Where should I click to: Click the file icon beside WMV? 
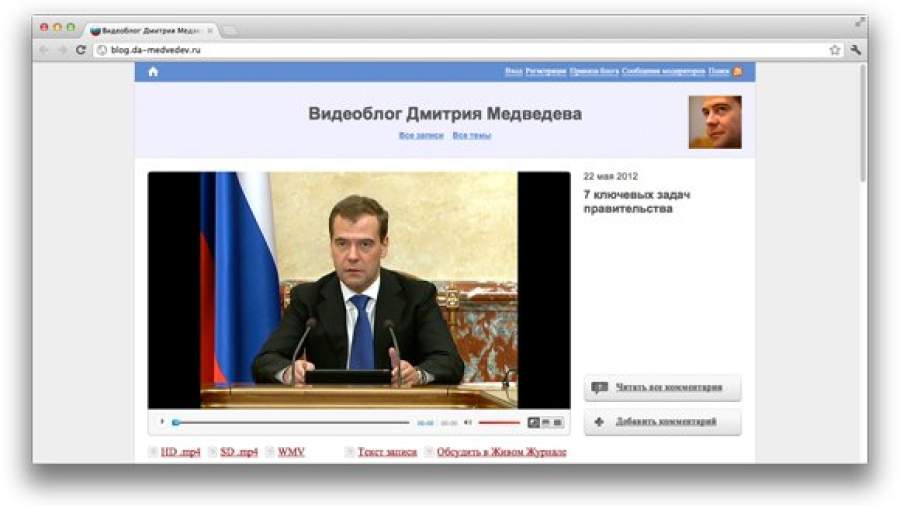[x=270, y=452]
